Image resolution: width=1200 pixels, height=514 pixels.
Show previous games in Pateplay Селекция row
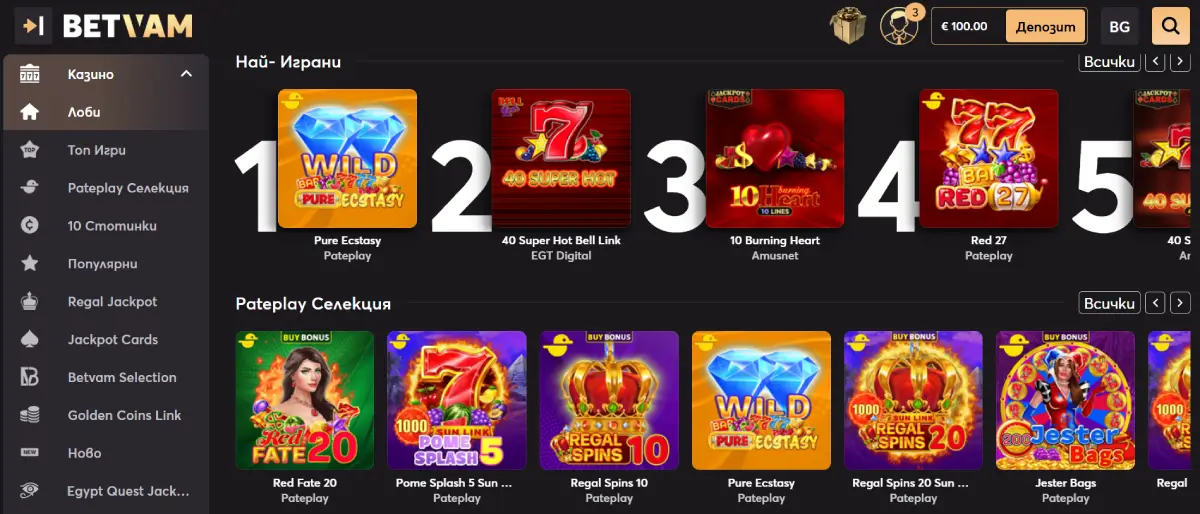point(1154,302)
